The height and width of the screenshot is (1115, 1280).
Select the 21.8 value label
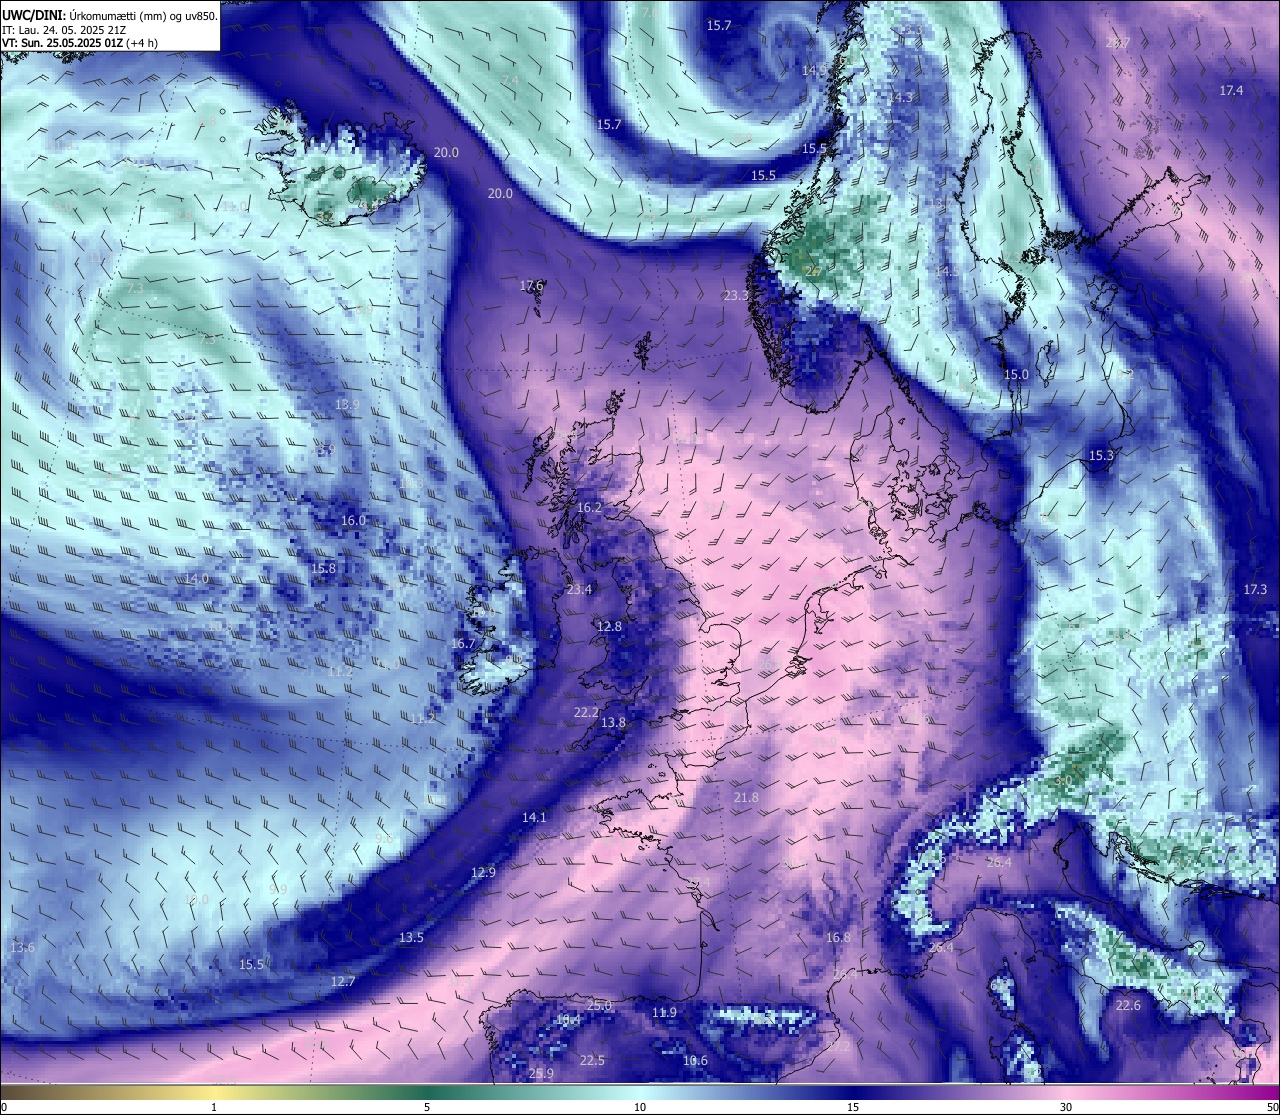tap(745, 797)
